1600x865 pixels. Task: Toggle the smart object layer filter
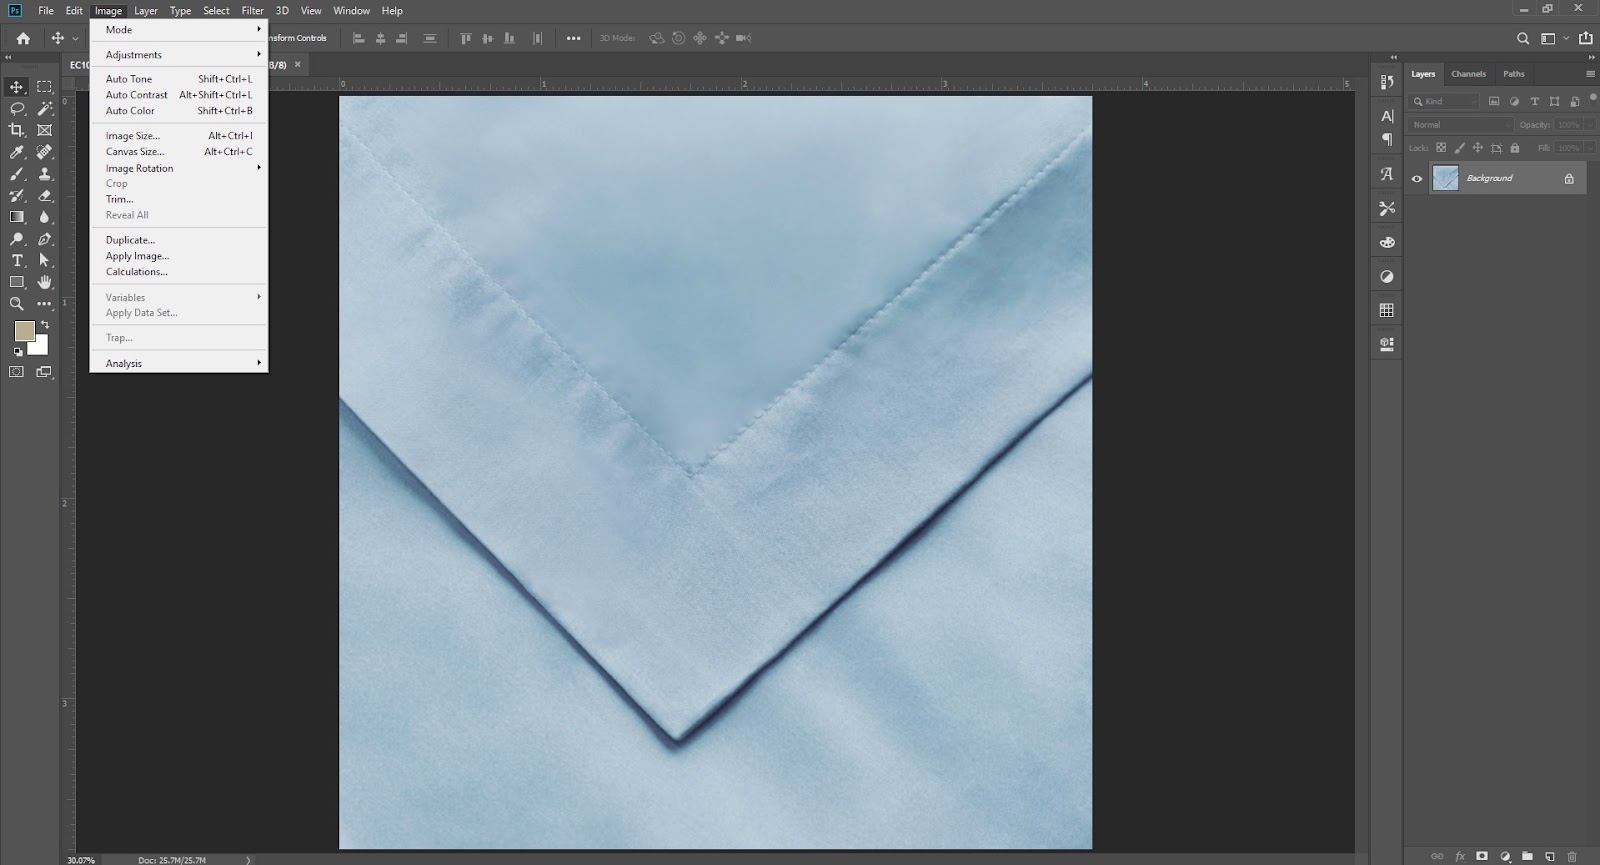1574,101
